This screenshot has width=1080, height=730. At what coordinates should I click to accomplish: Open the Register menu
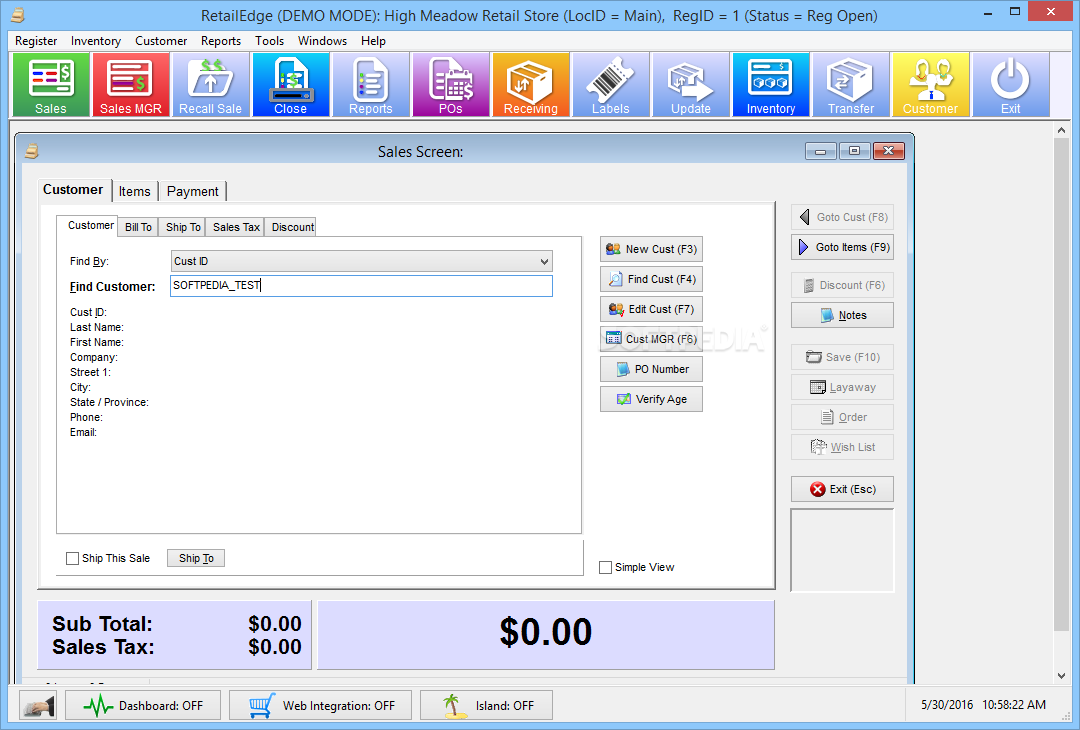36,41
